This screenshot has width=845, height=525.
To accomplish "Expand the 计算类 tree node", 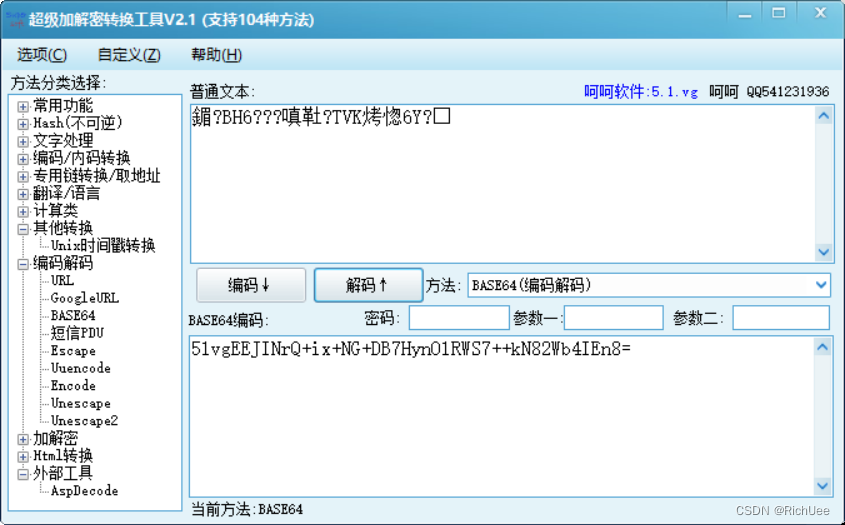I will coord(23,211).
